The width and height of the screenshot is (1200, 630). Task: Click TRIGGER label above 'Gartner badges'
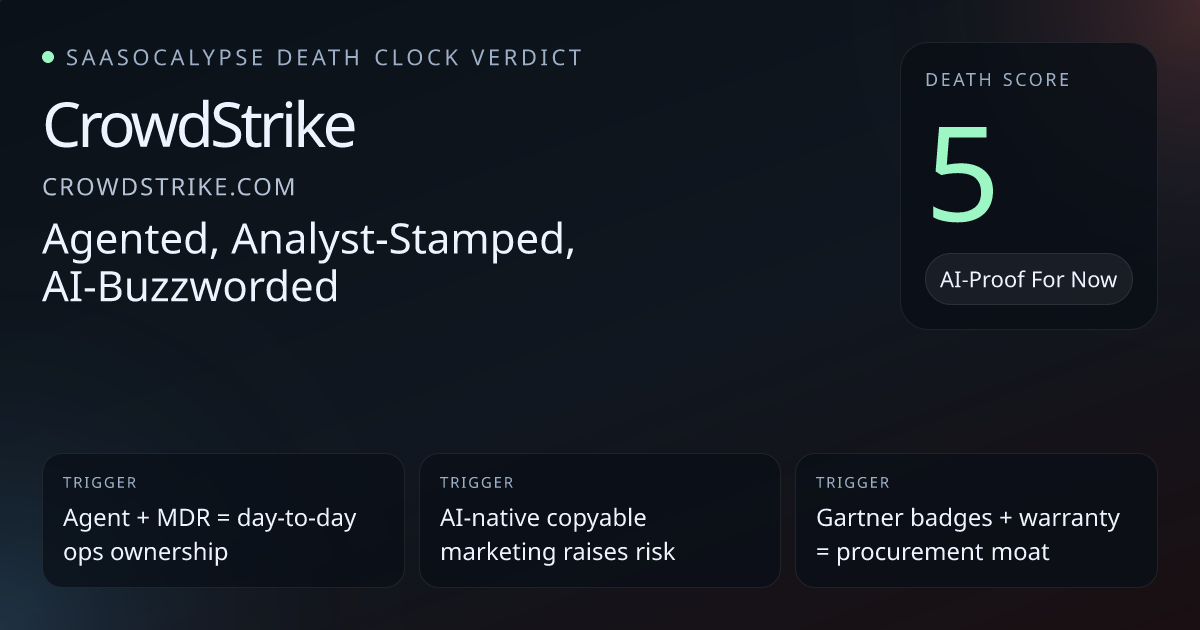click(x=852, y=483)
